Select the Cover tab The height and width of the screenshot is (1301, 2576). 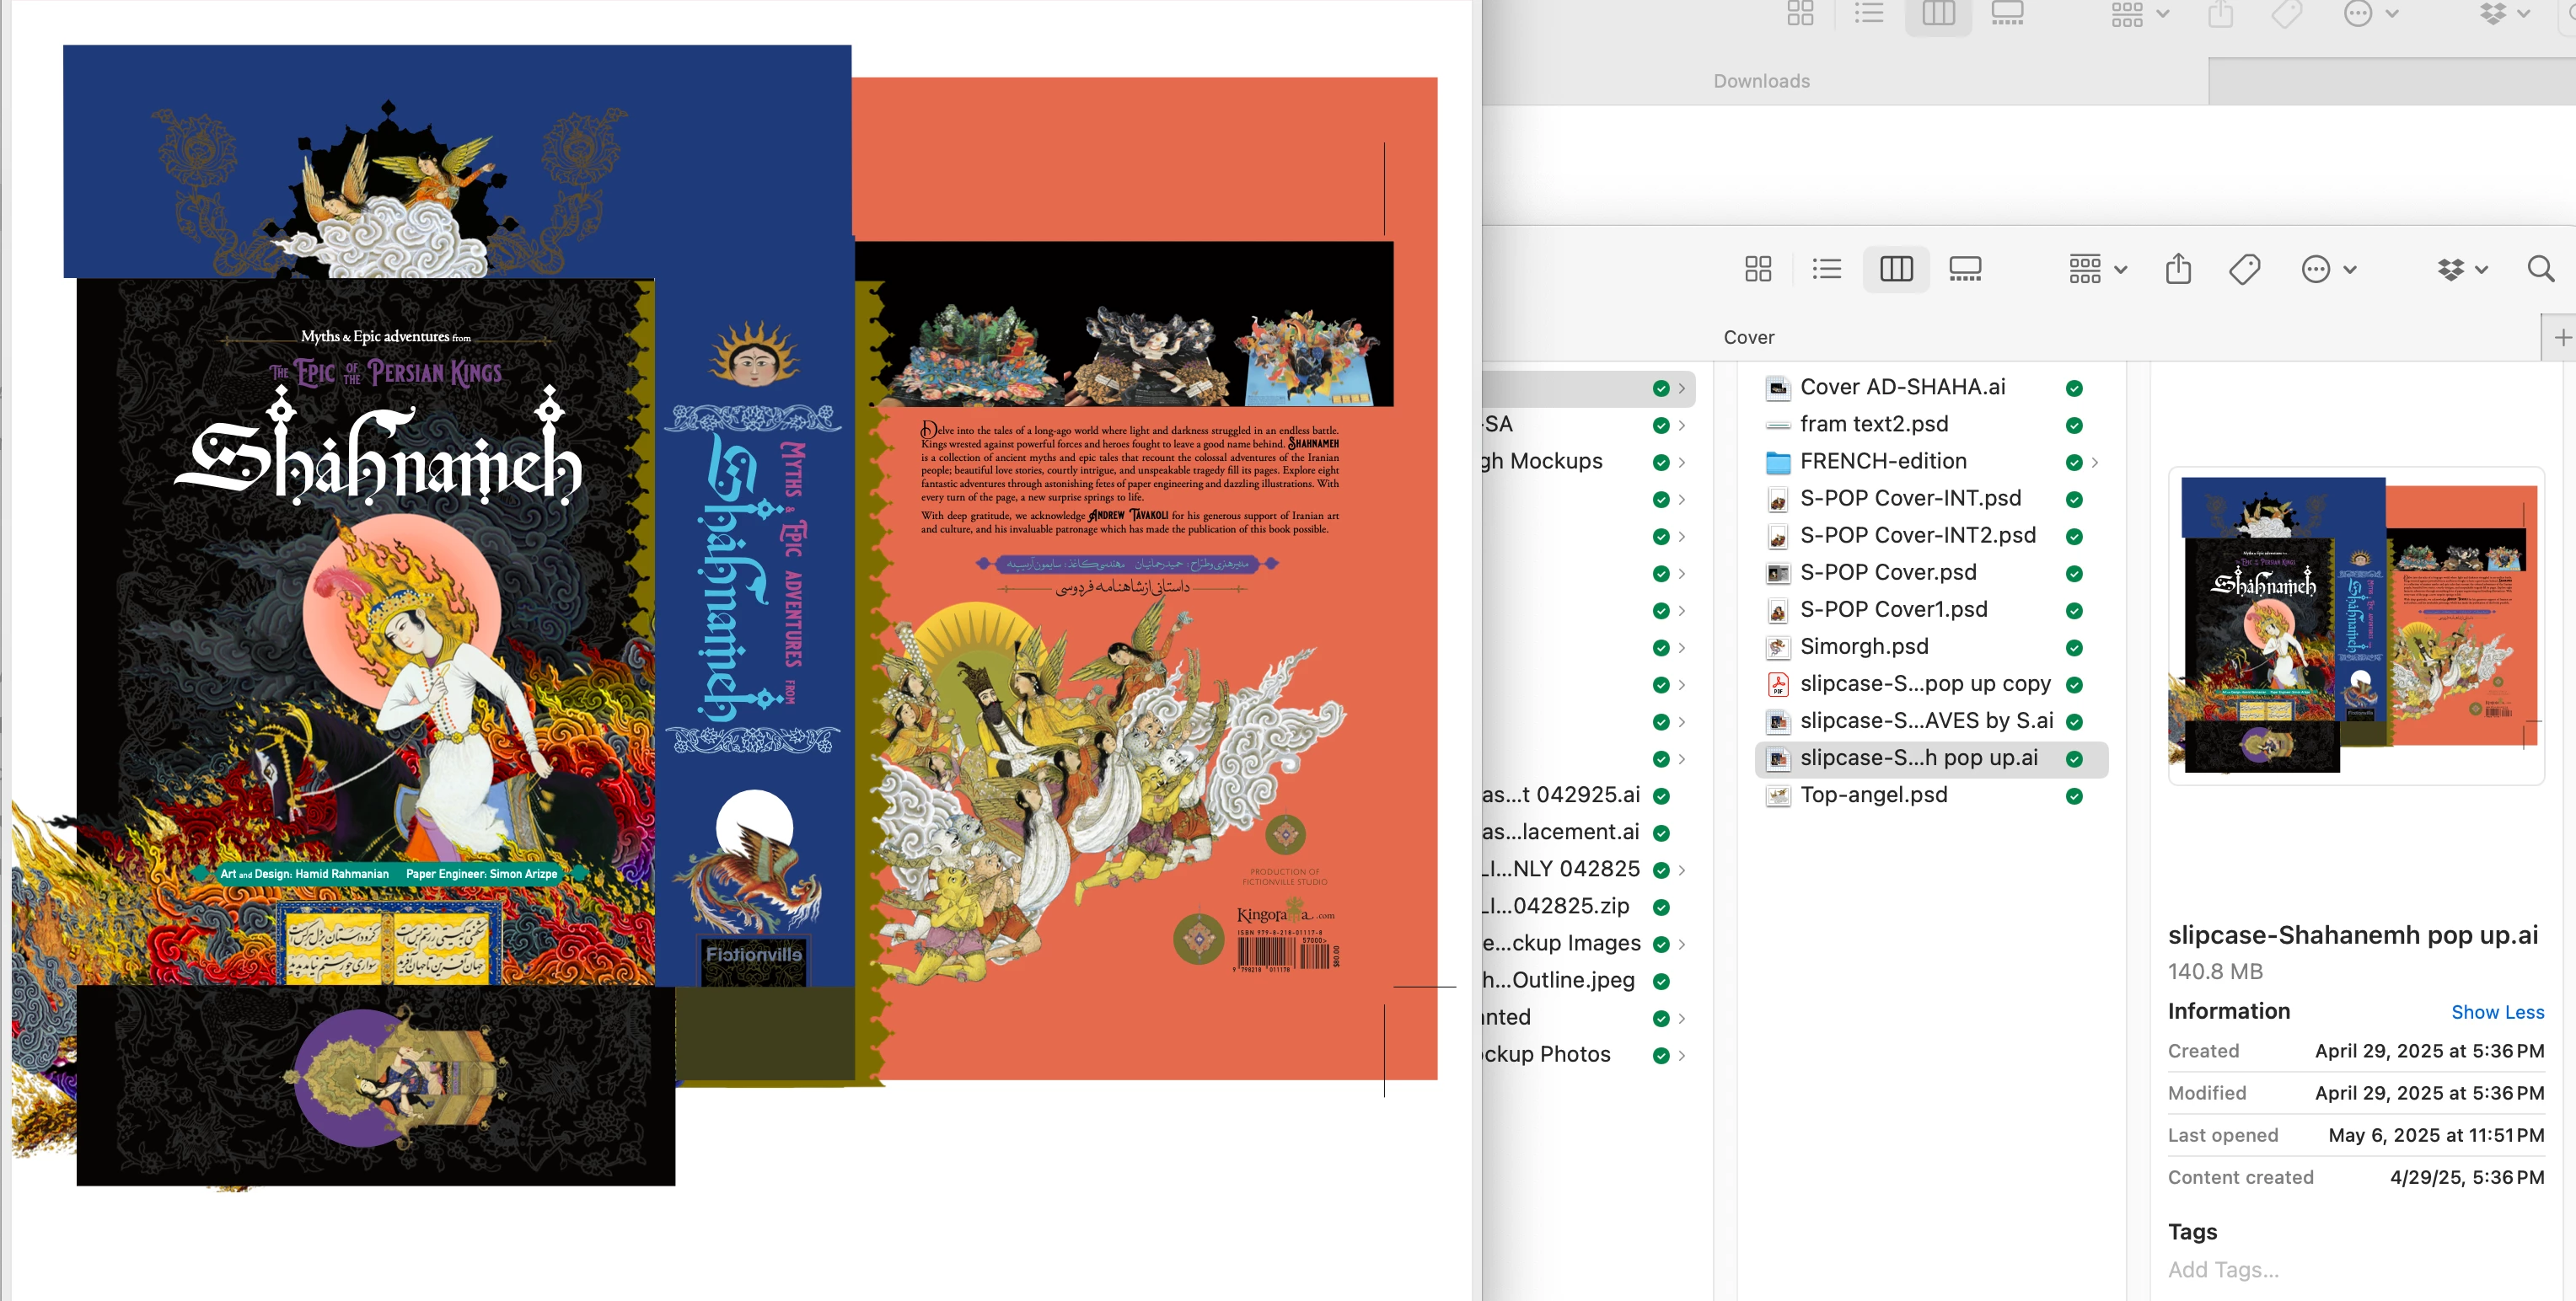click(1748, 337)
